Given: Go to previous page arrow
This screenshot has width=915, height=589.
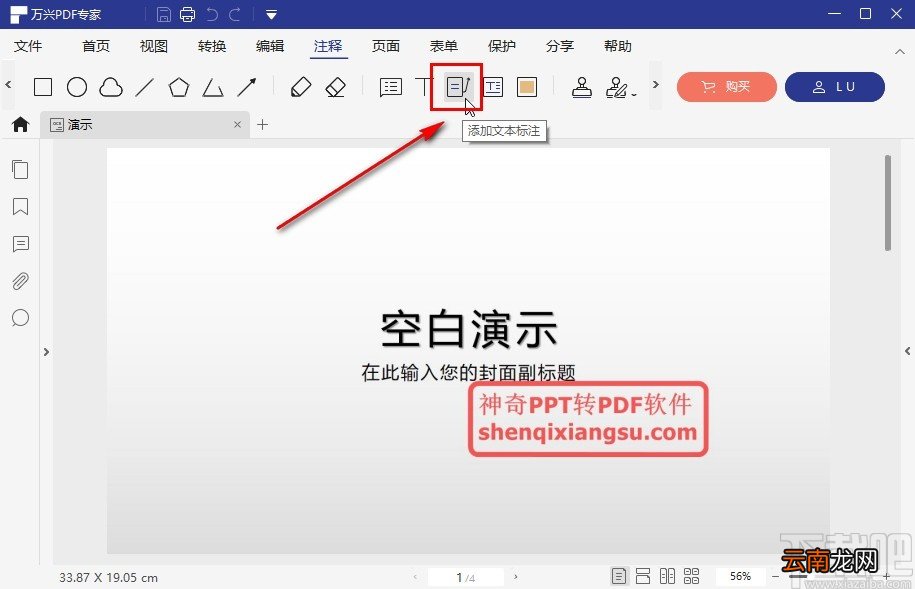Looking at the screenshot, I should tap(415, 577).
